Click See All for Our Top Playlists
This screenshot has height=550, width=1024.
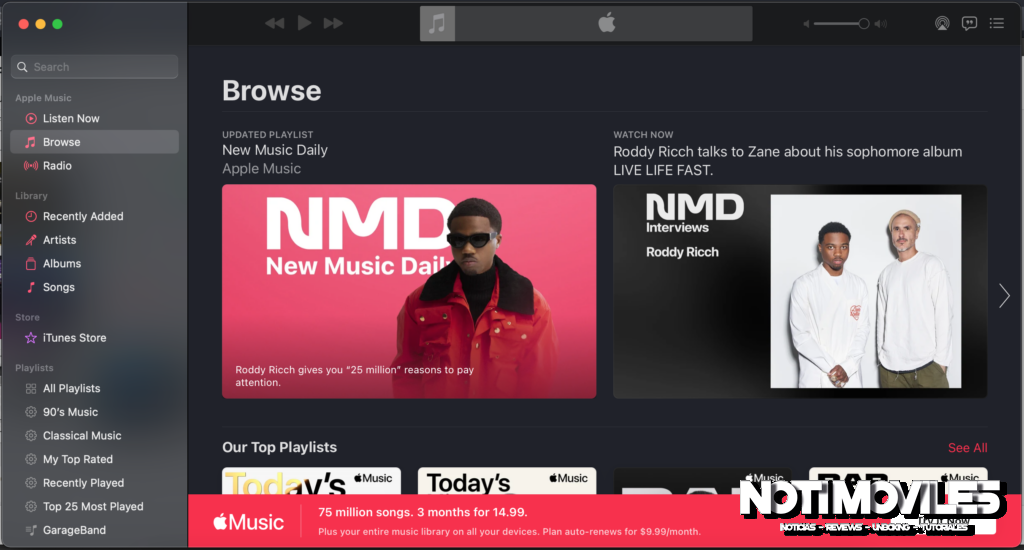pyautogui.click(x=967, y=447)
